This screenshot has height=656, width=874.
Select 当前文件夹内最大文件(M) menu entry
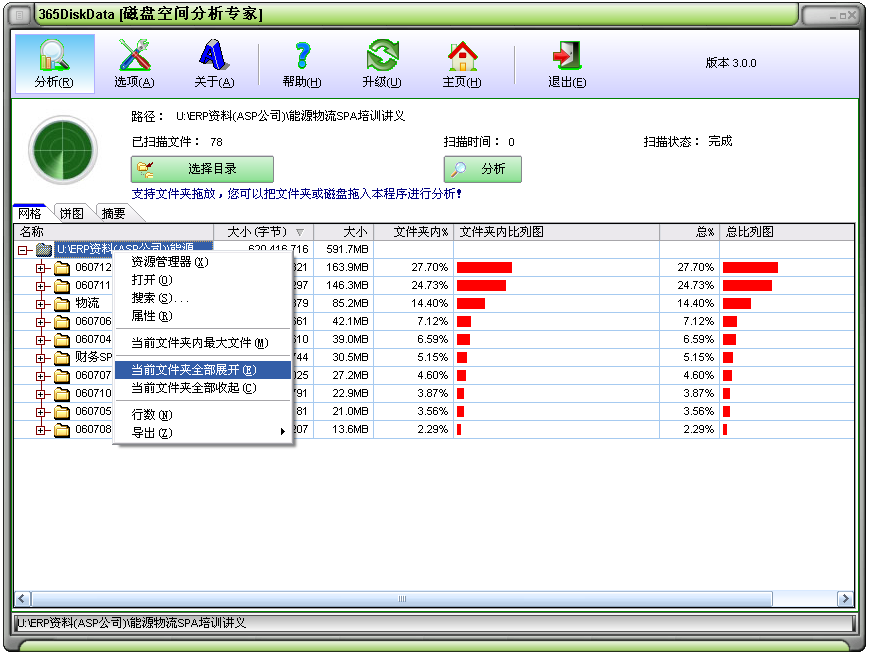[x=203, y=343]
